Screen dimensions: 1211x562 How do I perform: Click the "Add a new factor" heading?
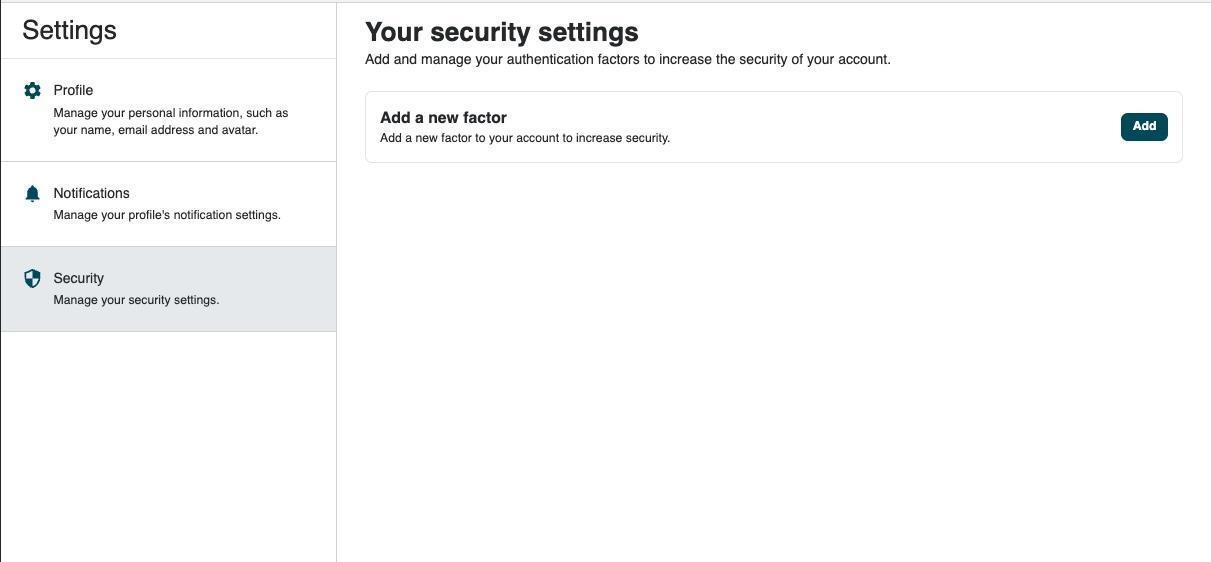coord(443,118)
